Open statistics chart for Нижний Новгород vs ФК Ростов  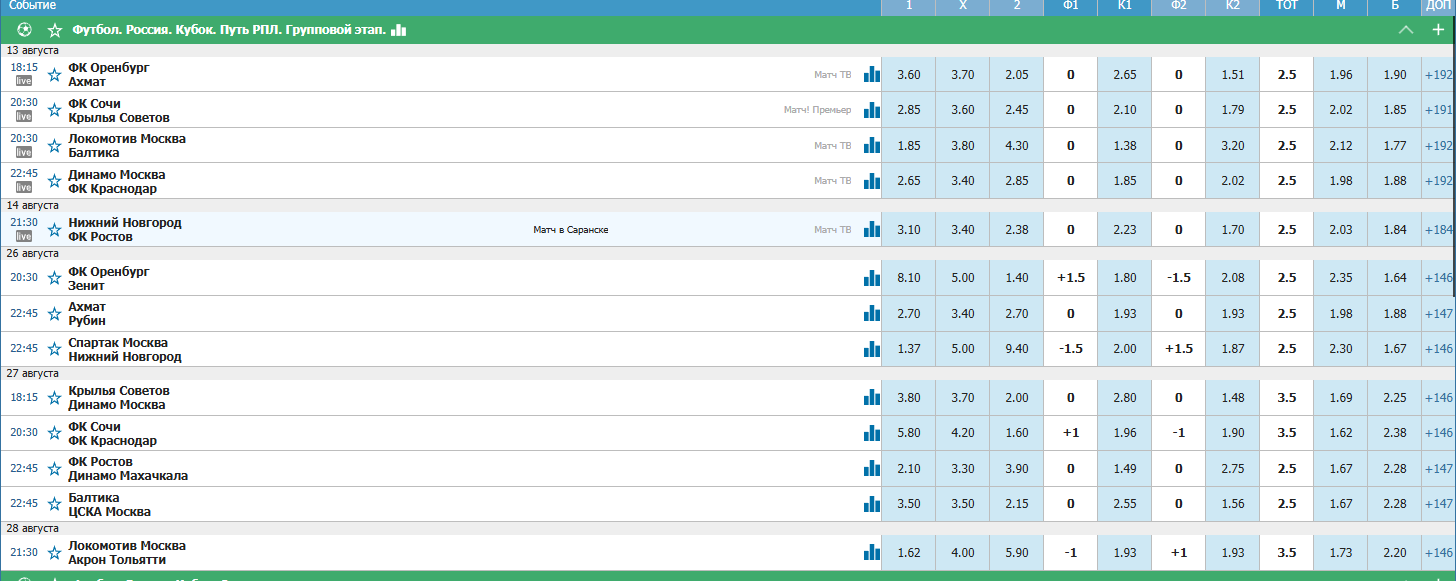[872, 229]
